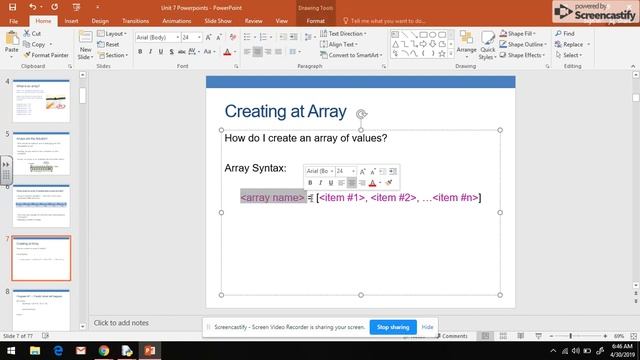Viewport: 640px width, 360px height.
Task: Click the Stop sharing button
Action: point(393,327)
